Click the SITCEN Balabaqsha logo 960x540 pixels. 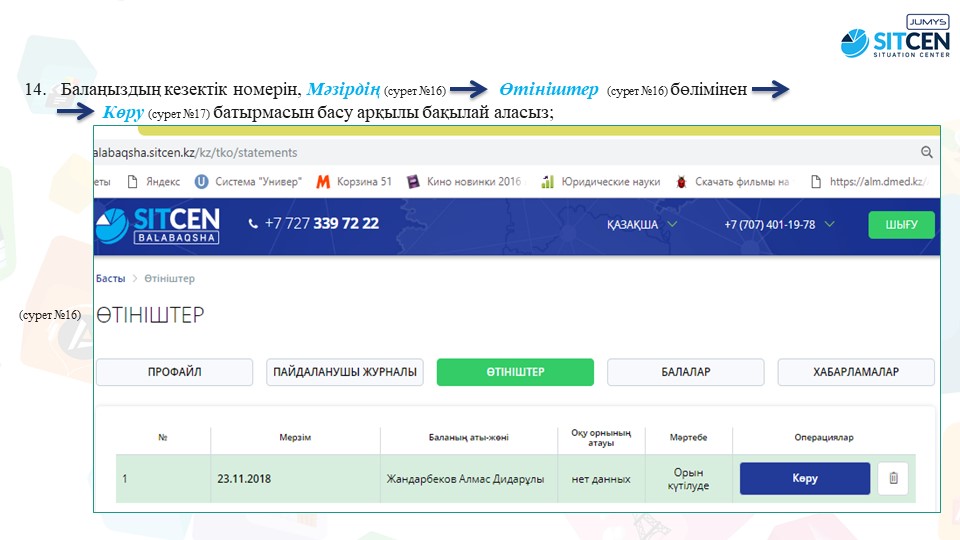158,225
